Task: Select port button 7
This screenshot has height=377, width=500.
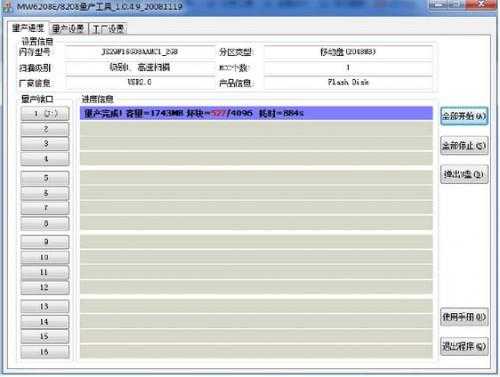Action: (x=45, y=208)
